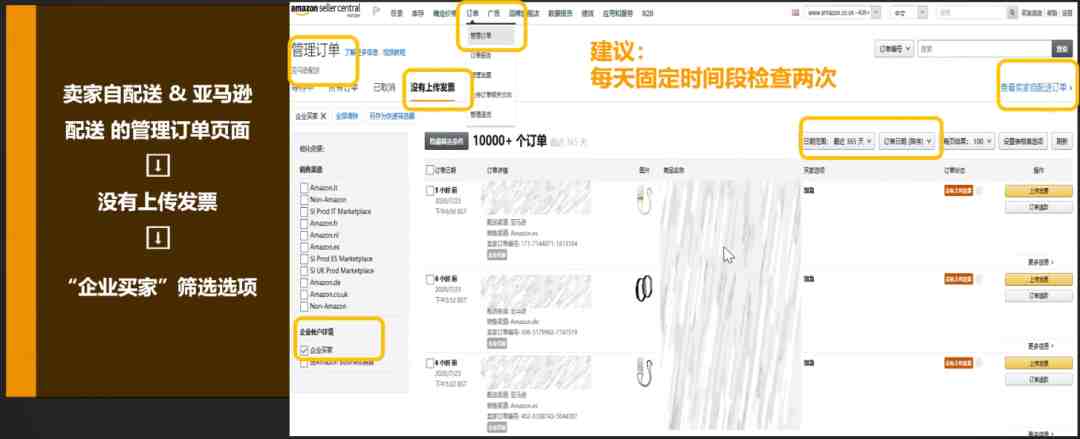Open the second order's black ring product image
Image resolution: width=1080 pixels, height=439 pixels.
coord(643,288)
